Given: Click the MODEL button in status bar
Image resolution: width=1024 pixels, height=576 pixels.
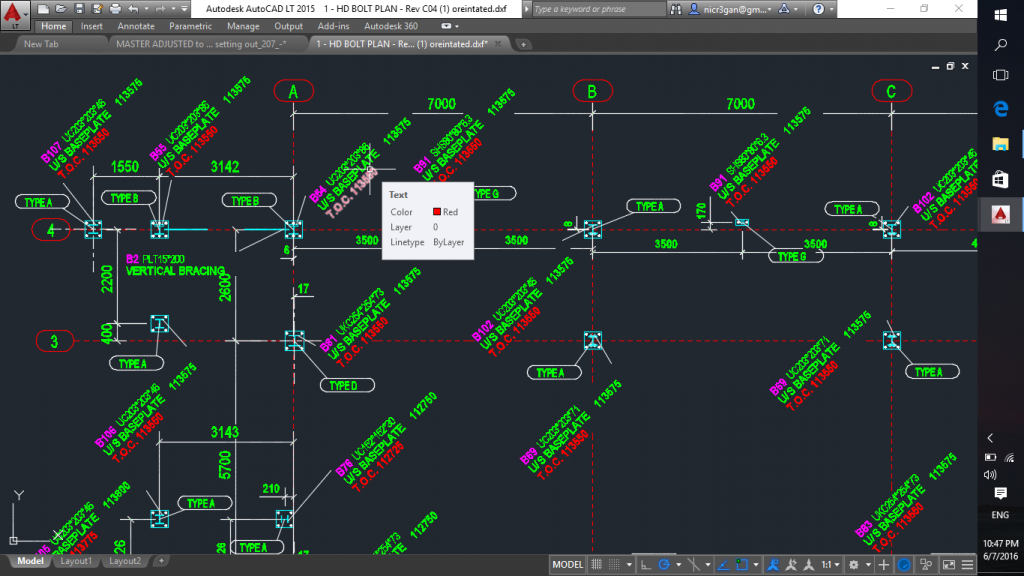Looking at the screenshot, I should tap(568, 565).
